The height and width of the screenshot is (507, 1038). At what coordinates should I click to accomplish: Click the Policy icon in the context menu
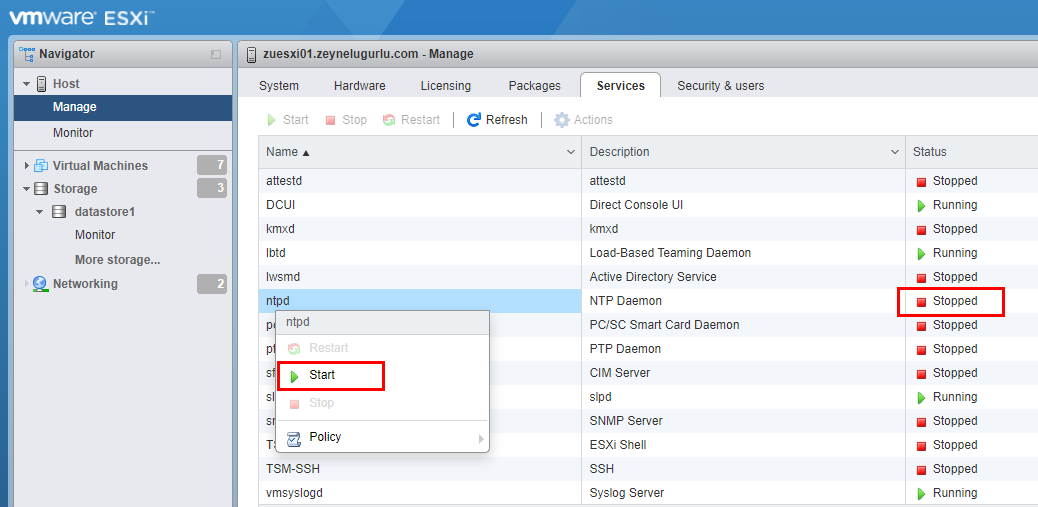coord(294,438)
